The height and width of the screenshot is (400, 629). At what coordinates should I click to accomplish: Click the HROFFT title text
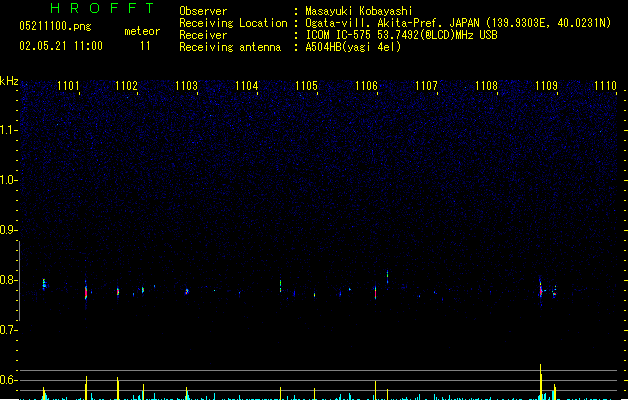click(102, 8)
